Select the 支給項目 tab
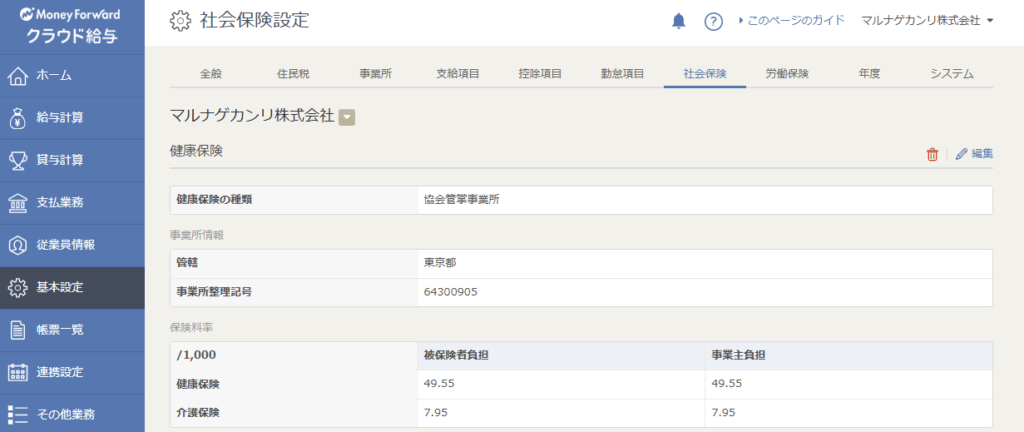1024x432 pixels. 457,74
